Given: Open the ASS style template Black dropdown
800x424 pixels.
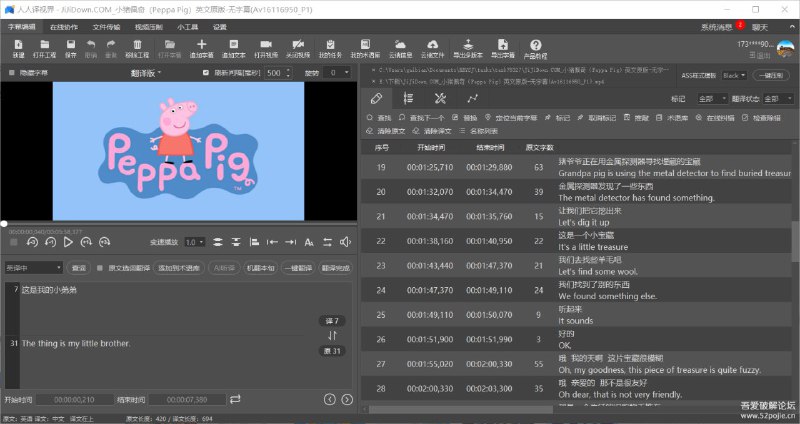Looking at the screenshot, I should [735, 75].
